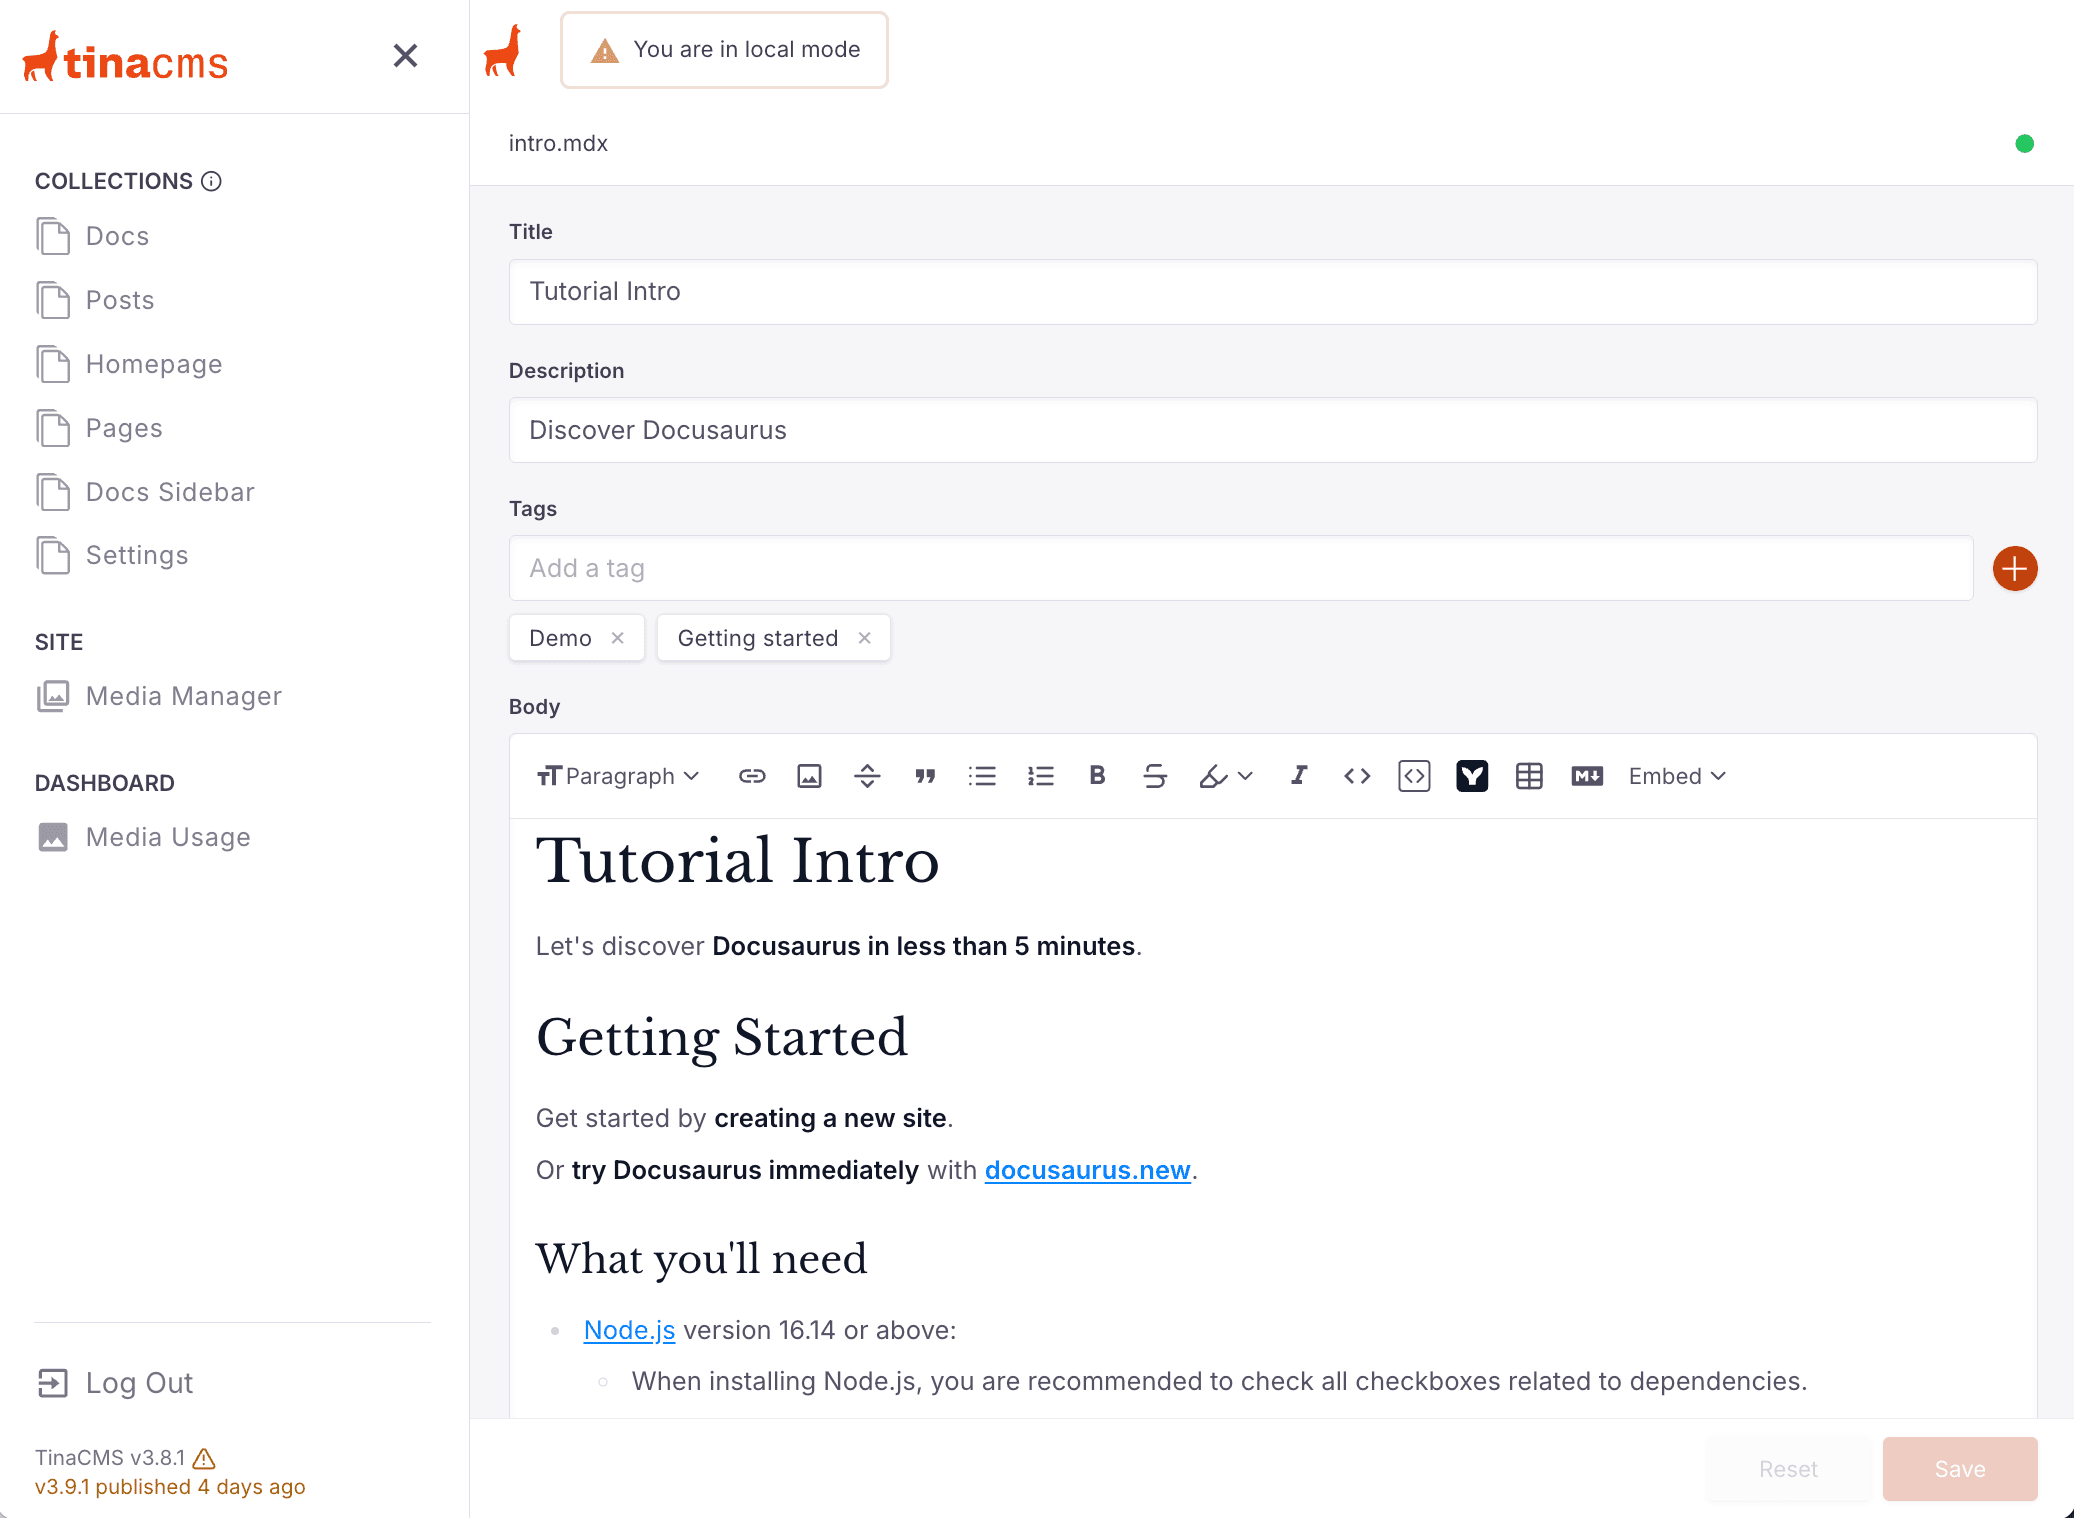2074x1518 pixels.
Task: Insert an image from the toolbar
Action: coord(809,776)
